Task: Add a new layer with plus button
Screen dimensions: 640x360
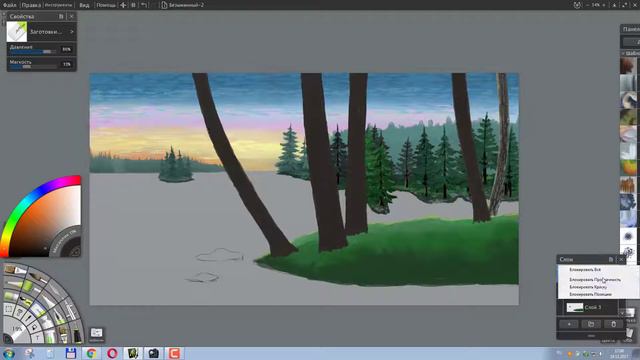Action: click(569, 324)
